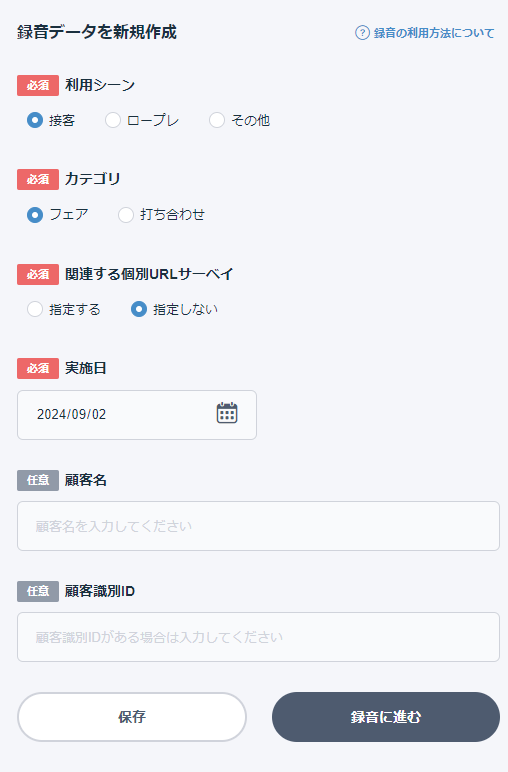Viewport: 508px width, 772px height.
Task: Click the 任意 badge beside 顧客識別ID
Action: click(38, 591)
